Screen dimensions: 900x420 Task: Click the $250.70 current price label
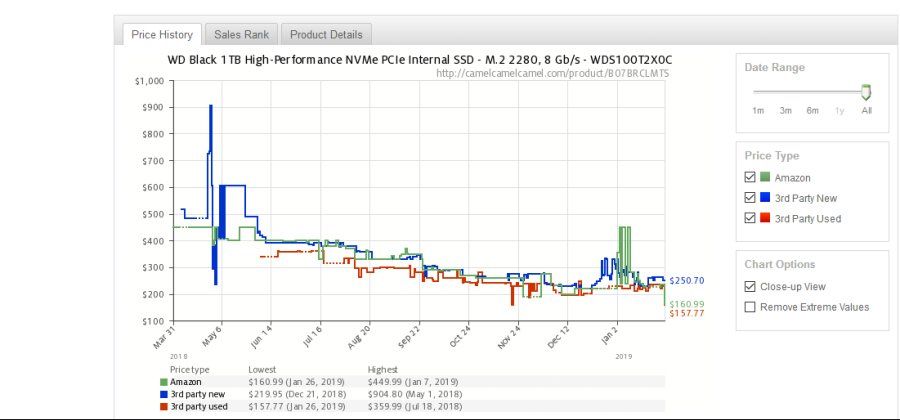[686, 281]
